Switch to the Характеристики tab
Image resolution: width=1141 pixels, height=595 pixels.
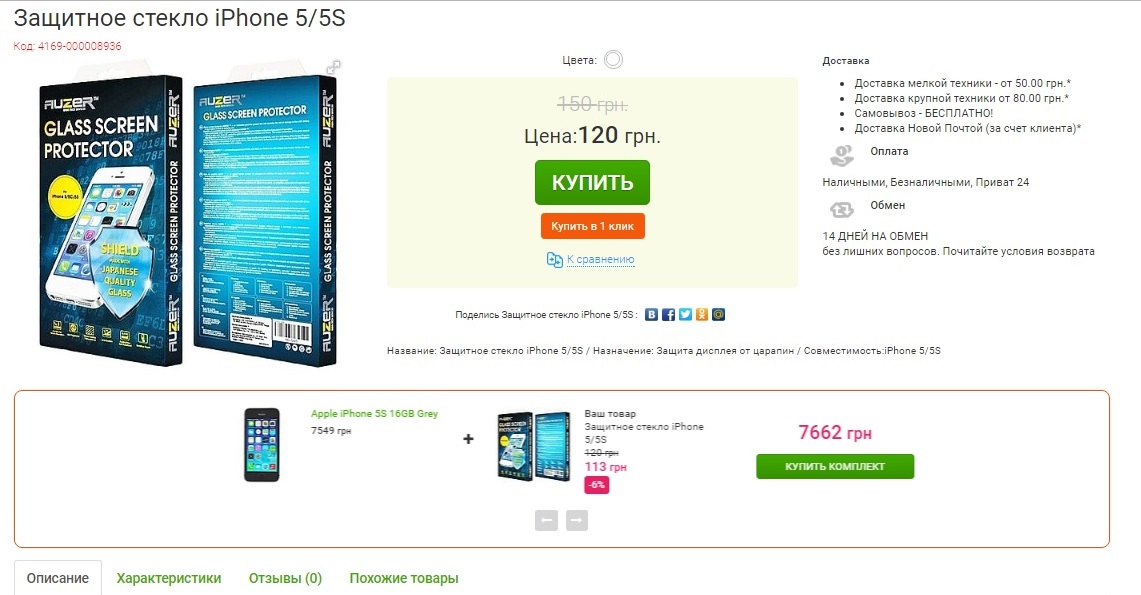[x=169, y=578]
